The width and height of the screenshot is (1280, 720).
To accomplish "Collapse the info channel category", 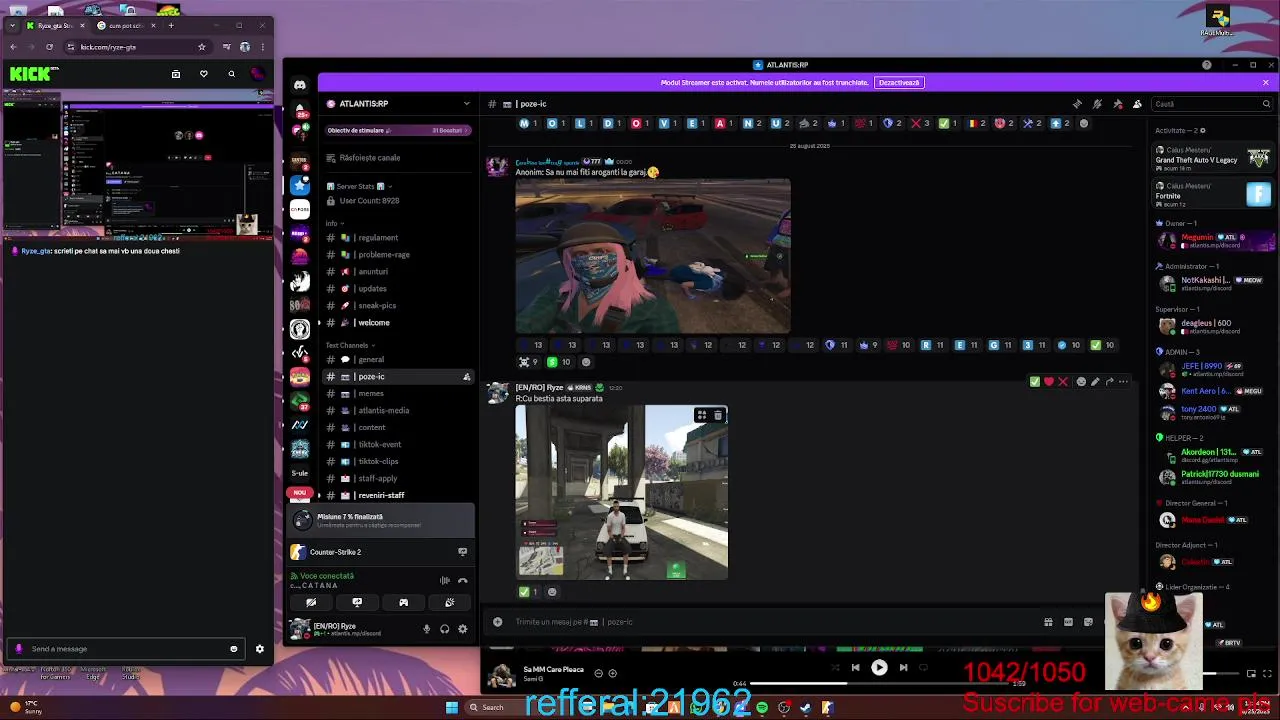I will pos(334,223).
